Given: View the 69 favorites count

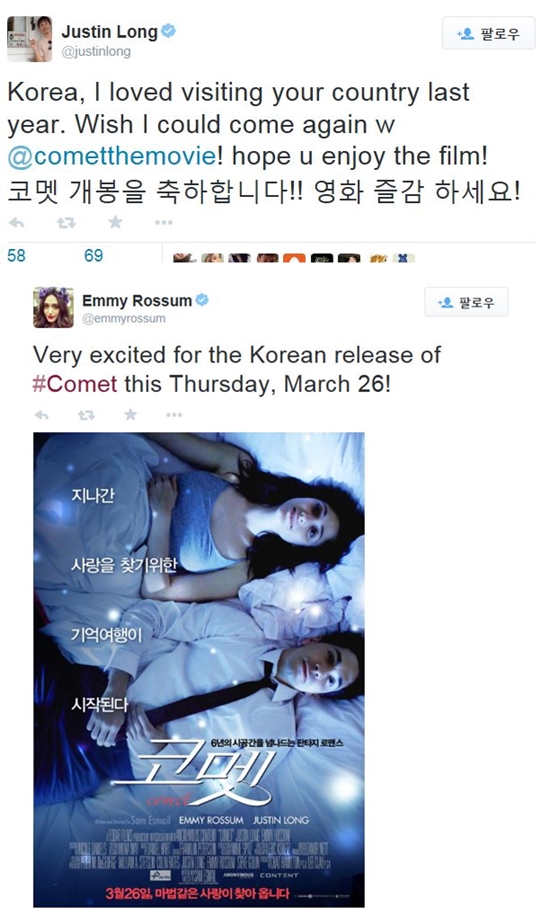Looking at the screenshot, I should pos(93,255).
